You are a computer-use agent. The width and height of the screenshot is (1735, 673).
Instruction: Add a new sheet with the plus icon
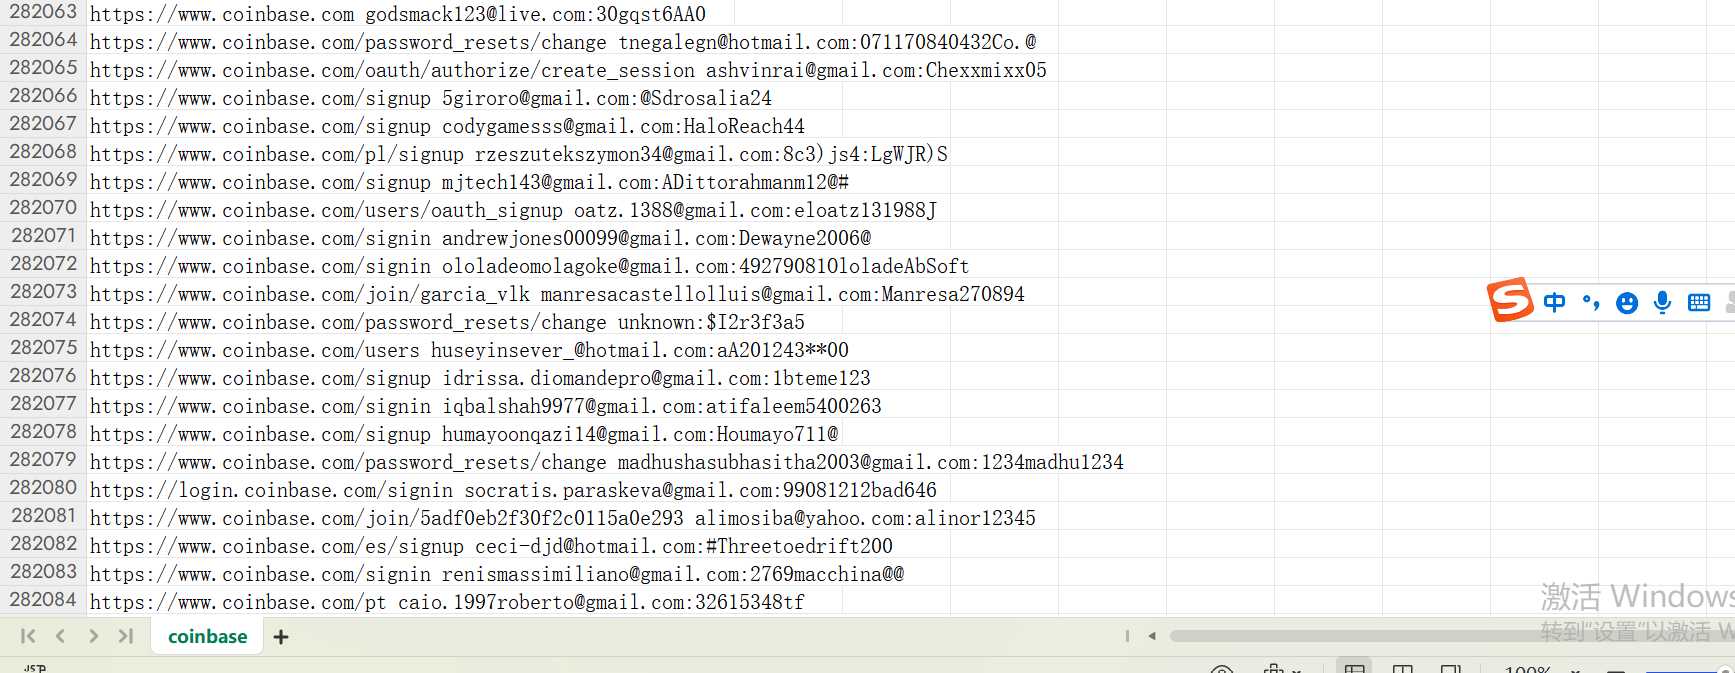281,637
